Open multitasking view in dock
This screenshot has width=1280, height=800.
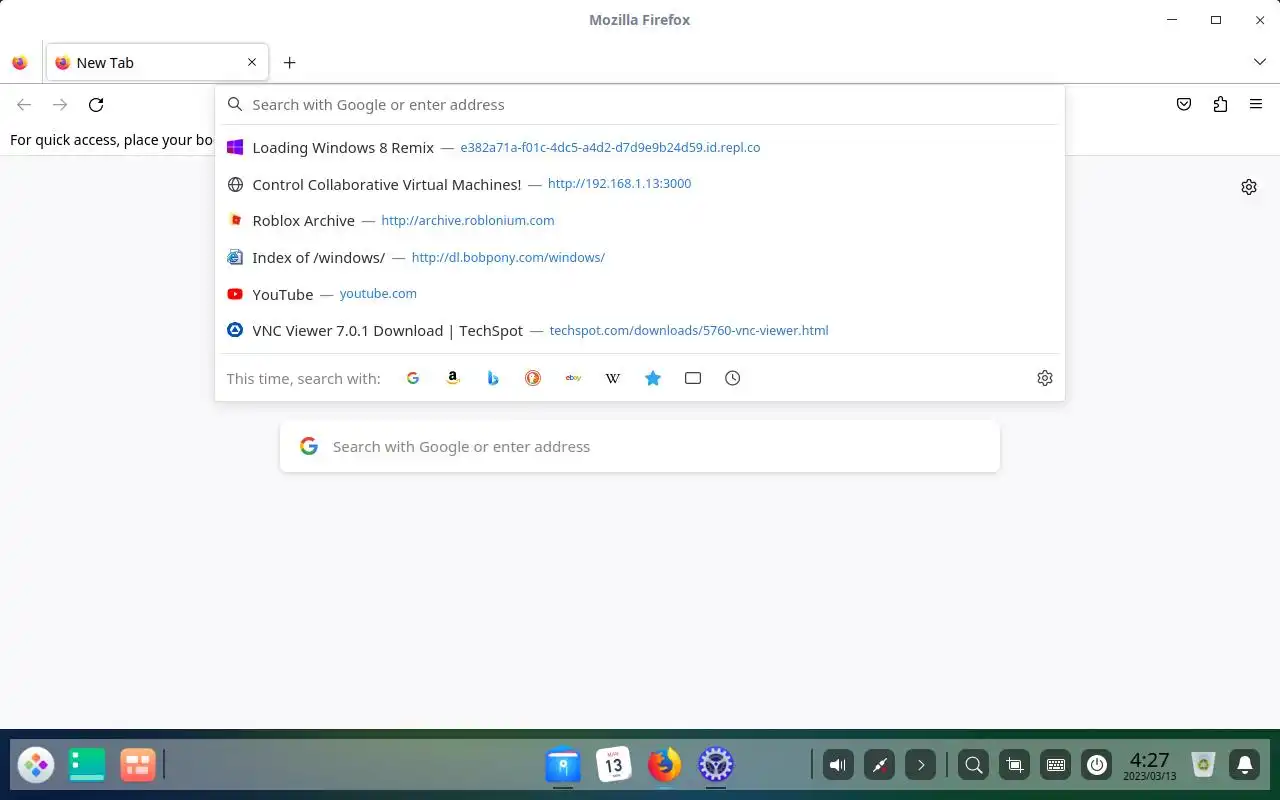pyautogui.click(x=137, y=766)
